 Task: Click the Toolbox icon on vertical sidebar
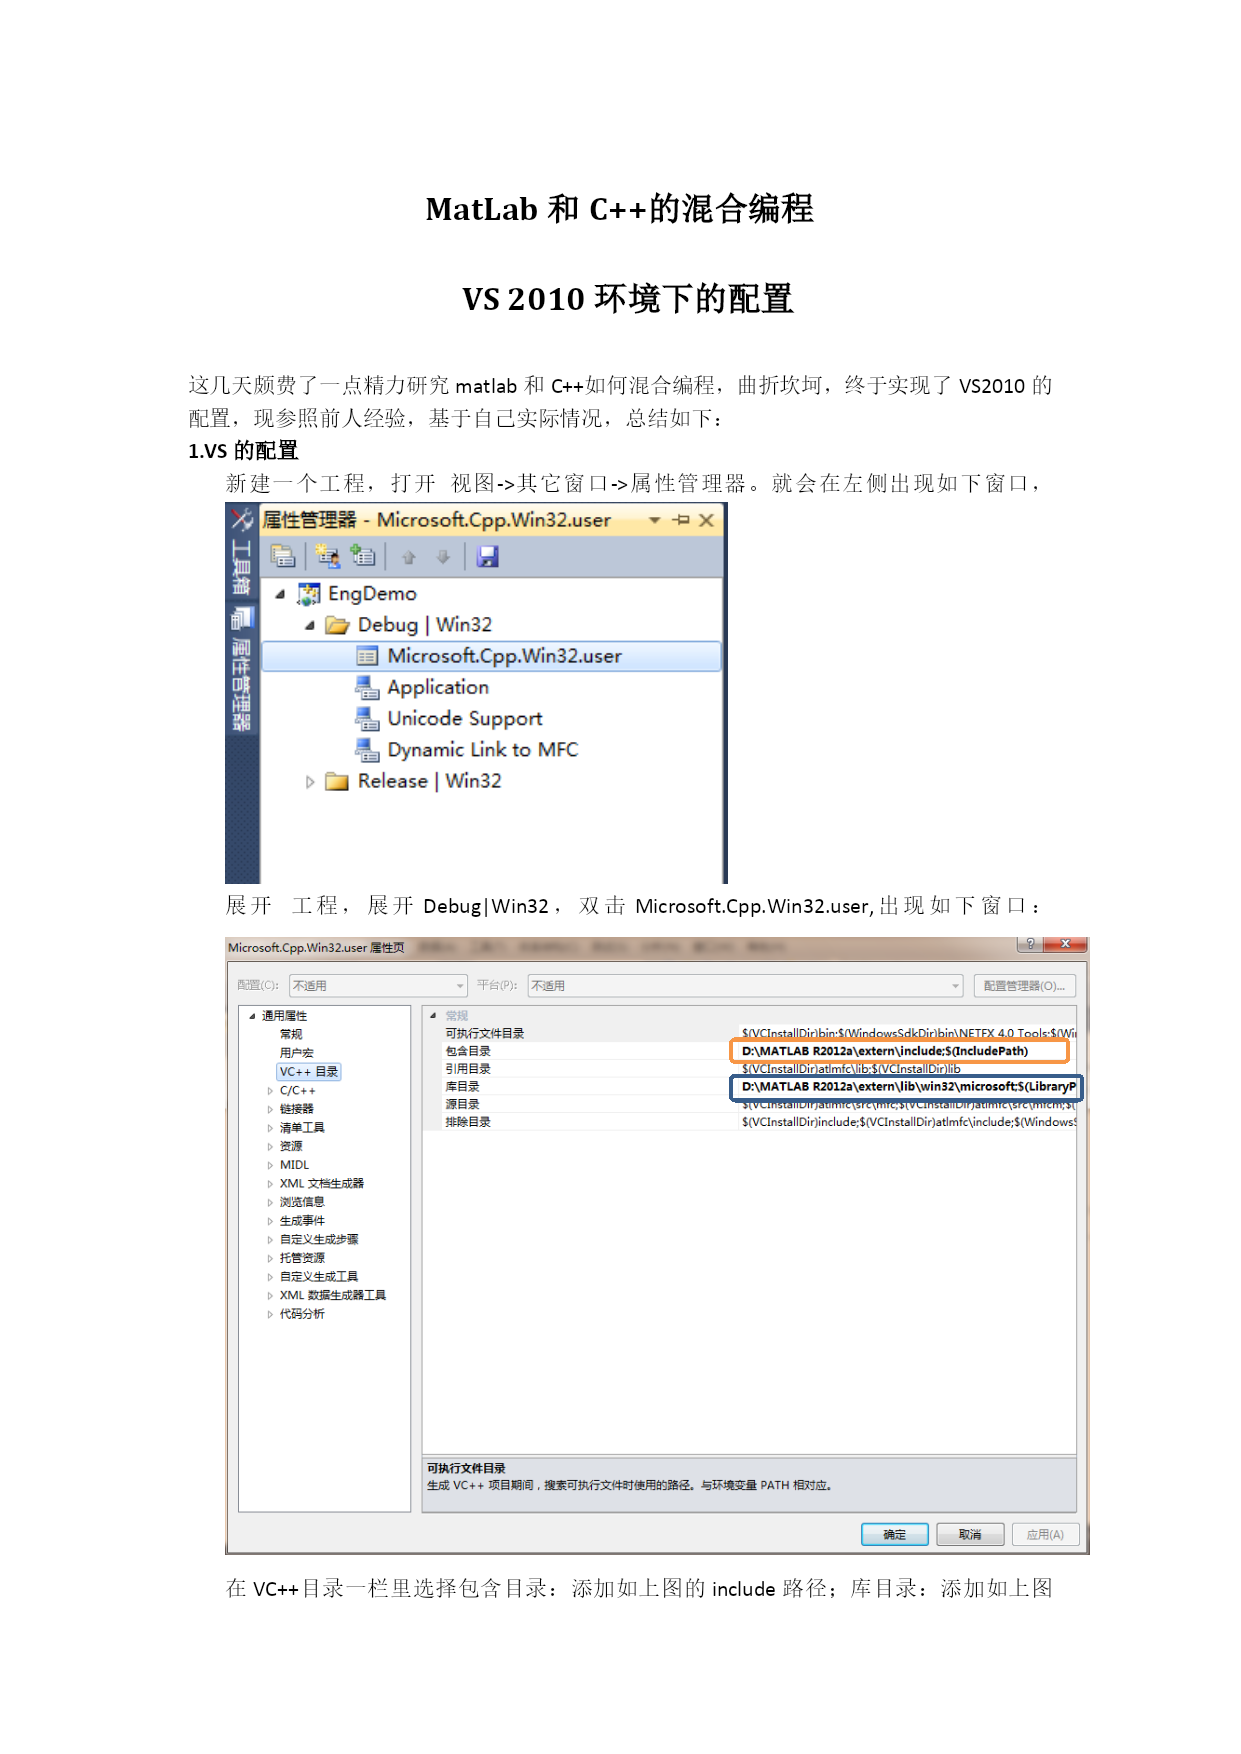(242, 519)
